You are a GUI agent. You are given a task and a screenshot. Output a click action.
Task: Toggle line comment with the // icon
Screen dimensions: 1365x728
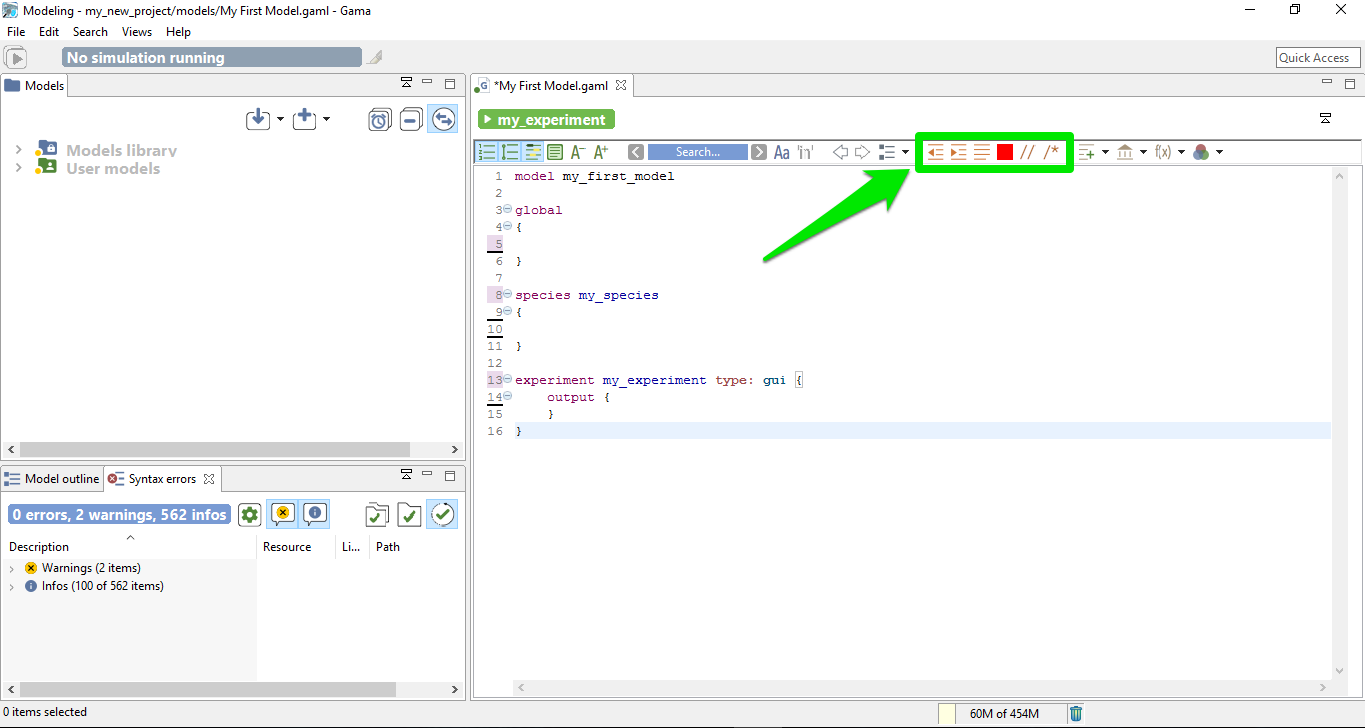(x=1027, y=152)
